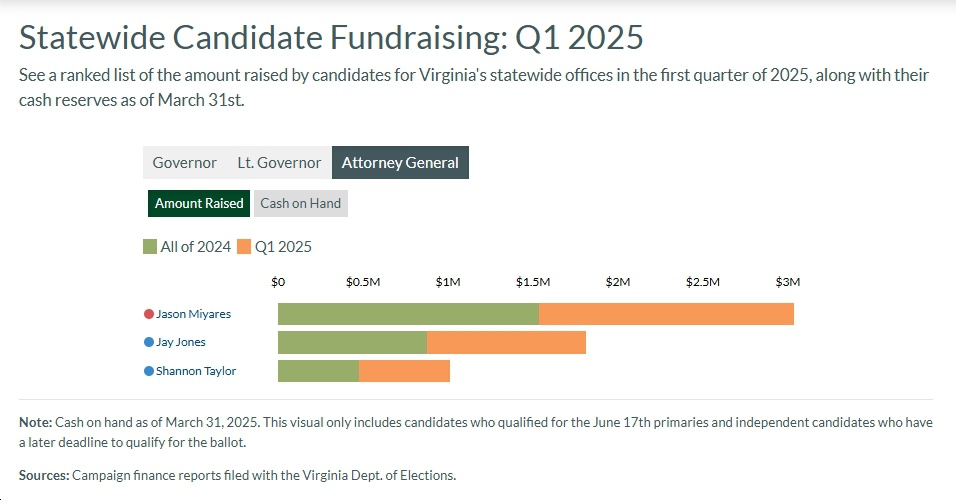Switch to the Governor tab

coord(185,163)
